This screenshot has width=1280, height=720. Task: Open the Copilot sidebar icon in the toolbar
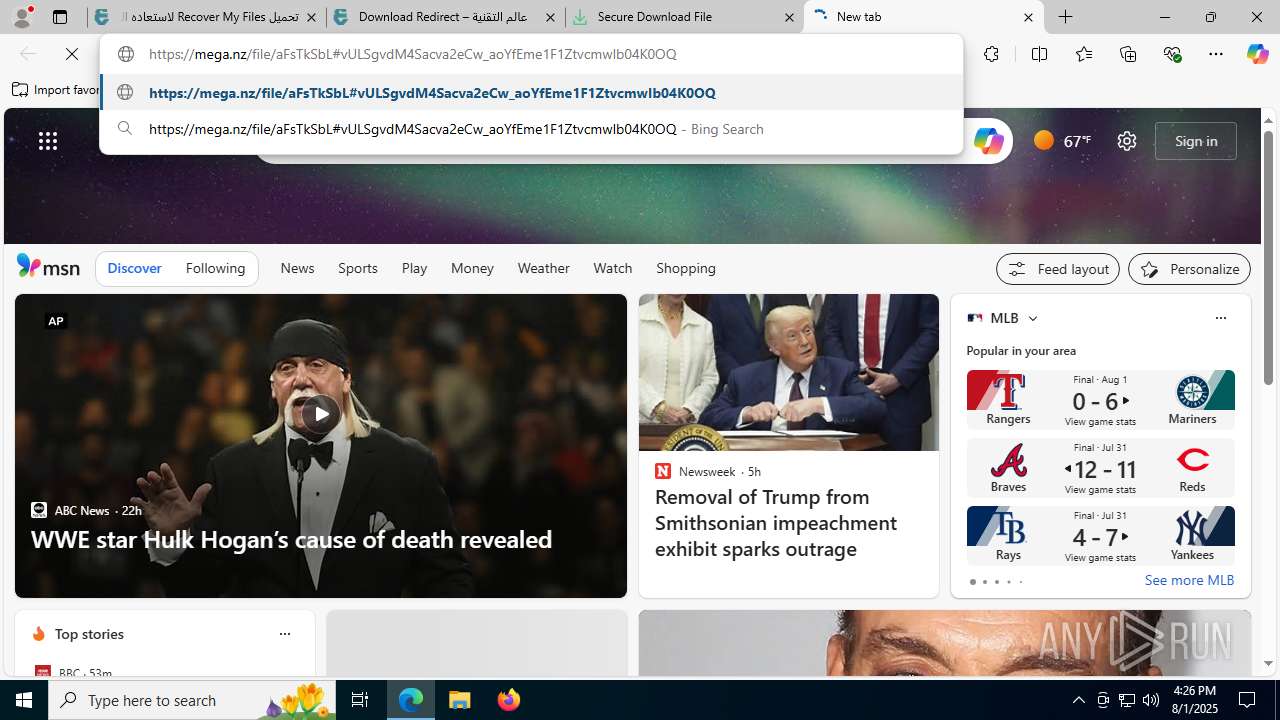tap(1257, 54)
